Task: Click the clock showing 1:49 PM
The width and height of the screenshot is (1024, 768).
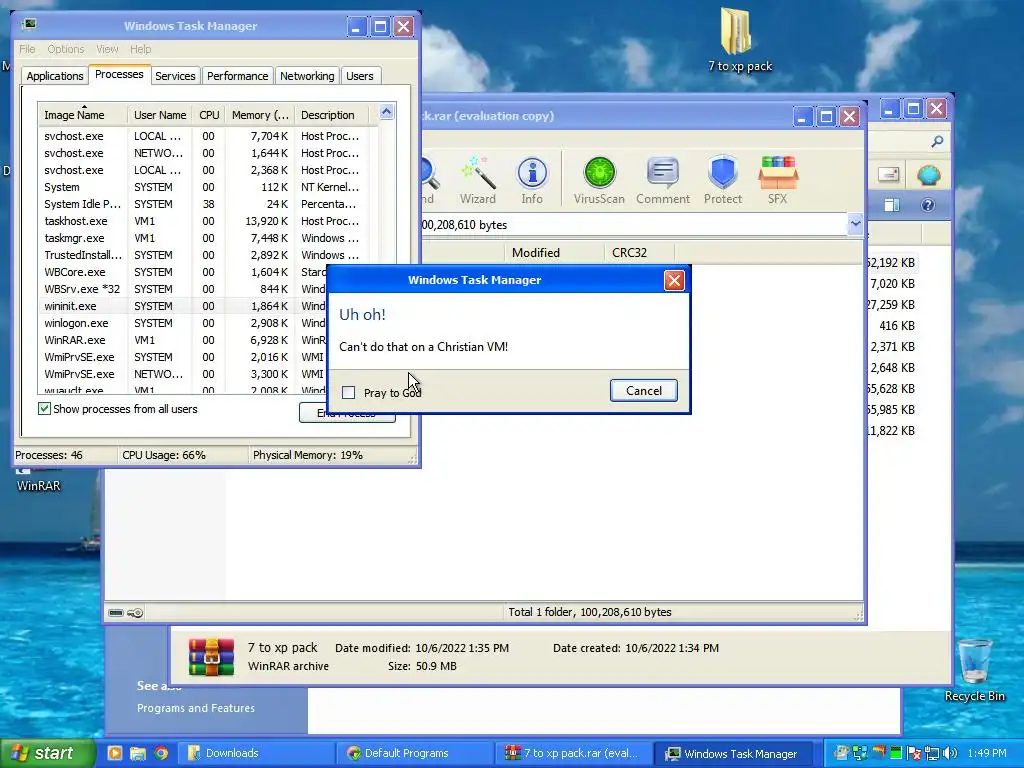Action: coord(987,753)
